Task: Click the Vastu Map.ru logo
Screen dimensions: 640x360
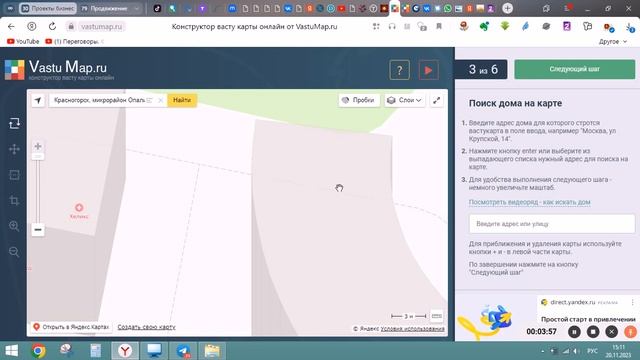Action: (60, 70)
